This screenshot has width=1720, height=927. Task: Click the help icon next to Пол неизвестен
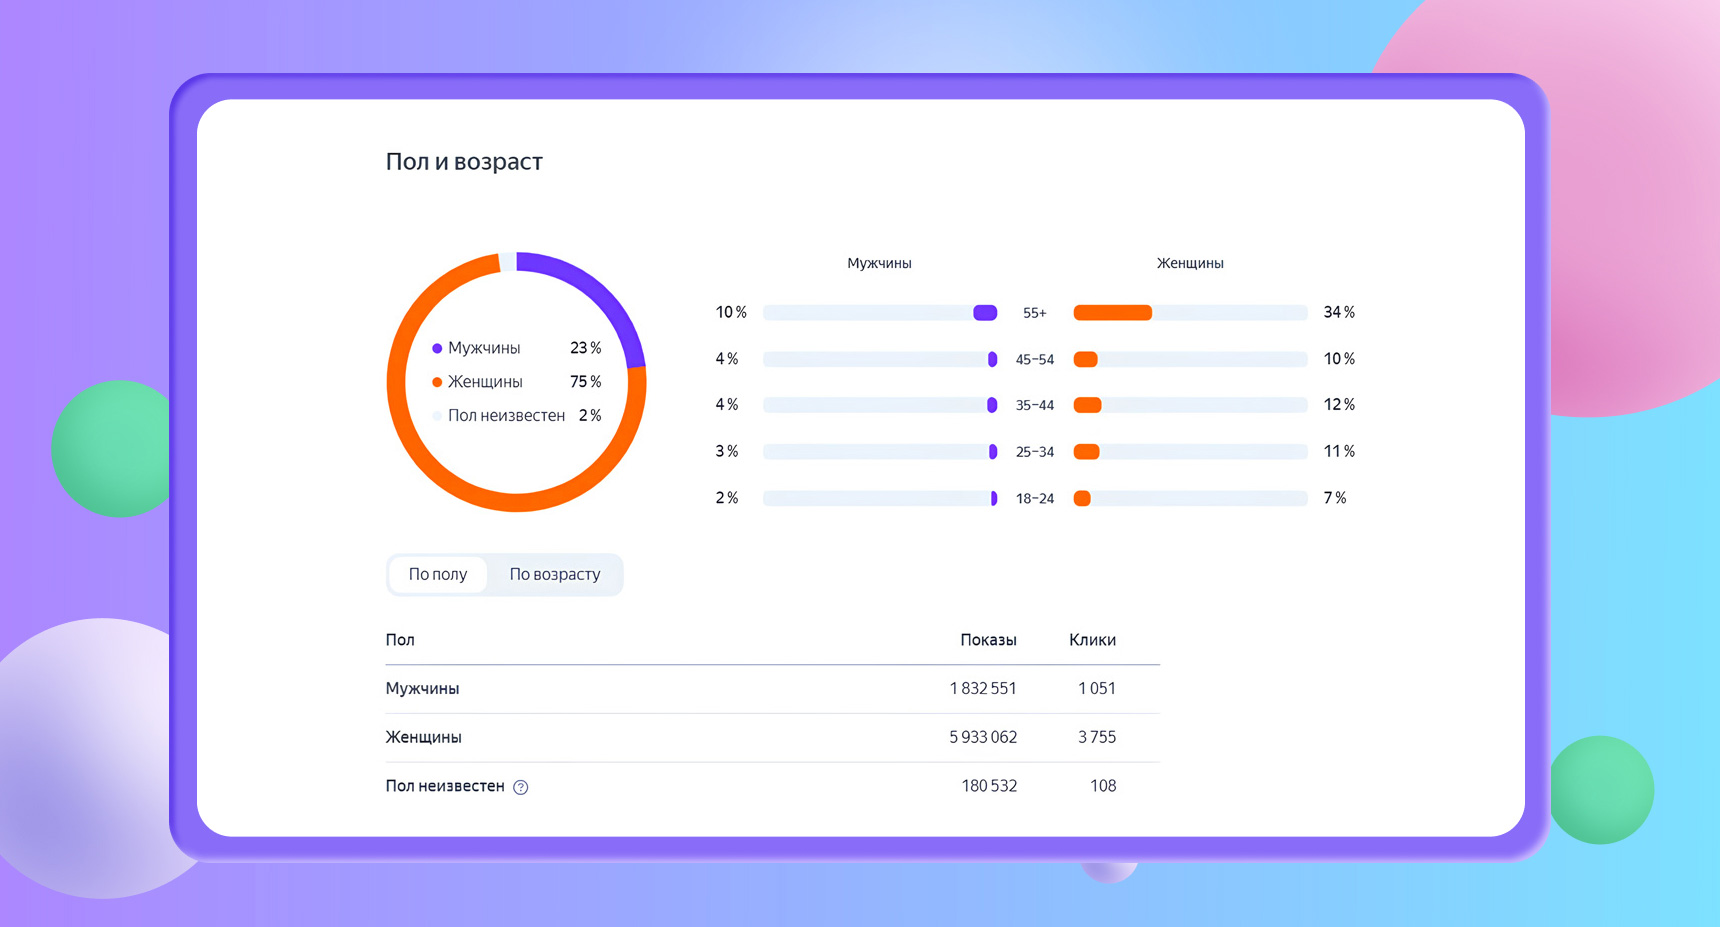pyautogui.click(x=521, y=787)
